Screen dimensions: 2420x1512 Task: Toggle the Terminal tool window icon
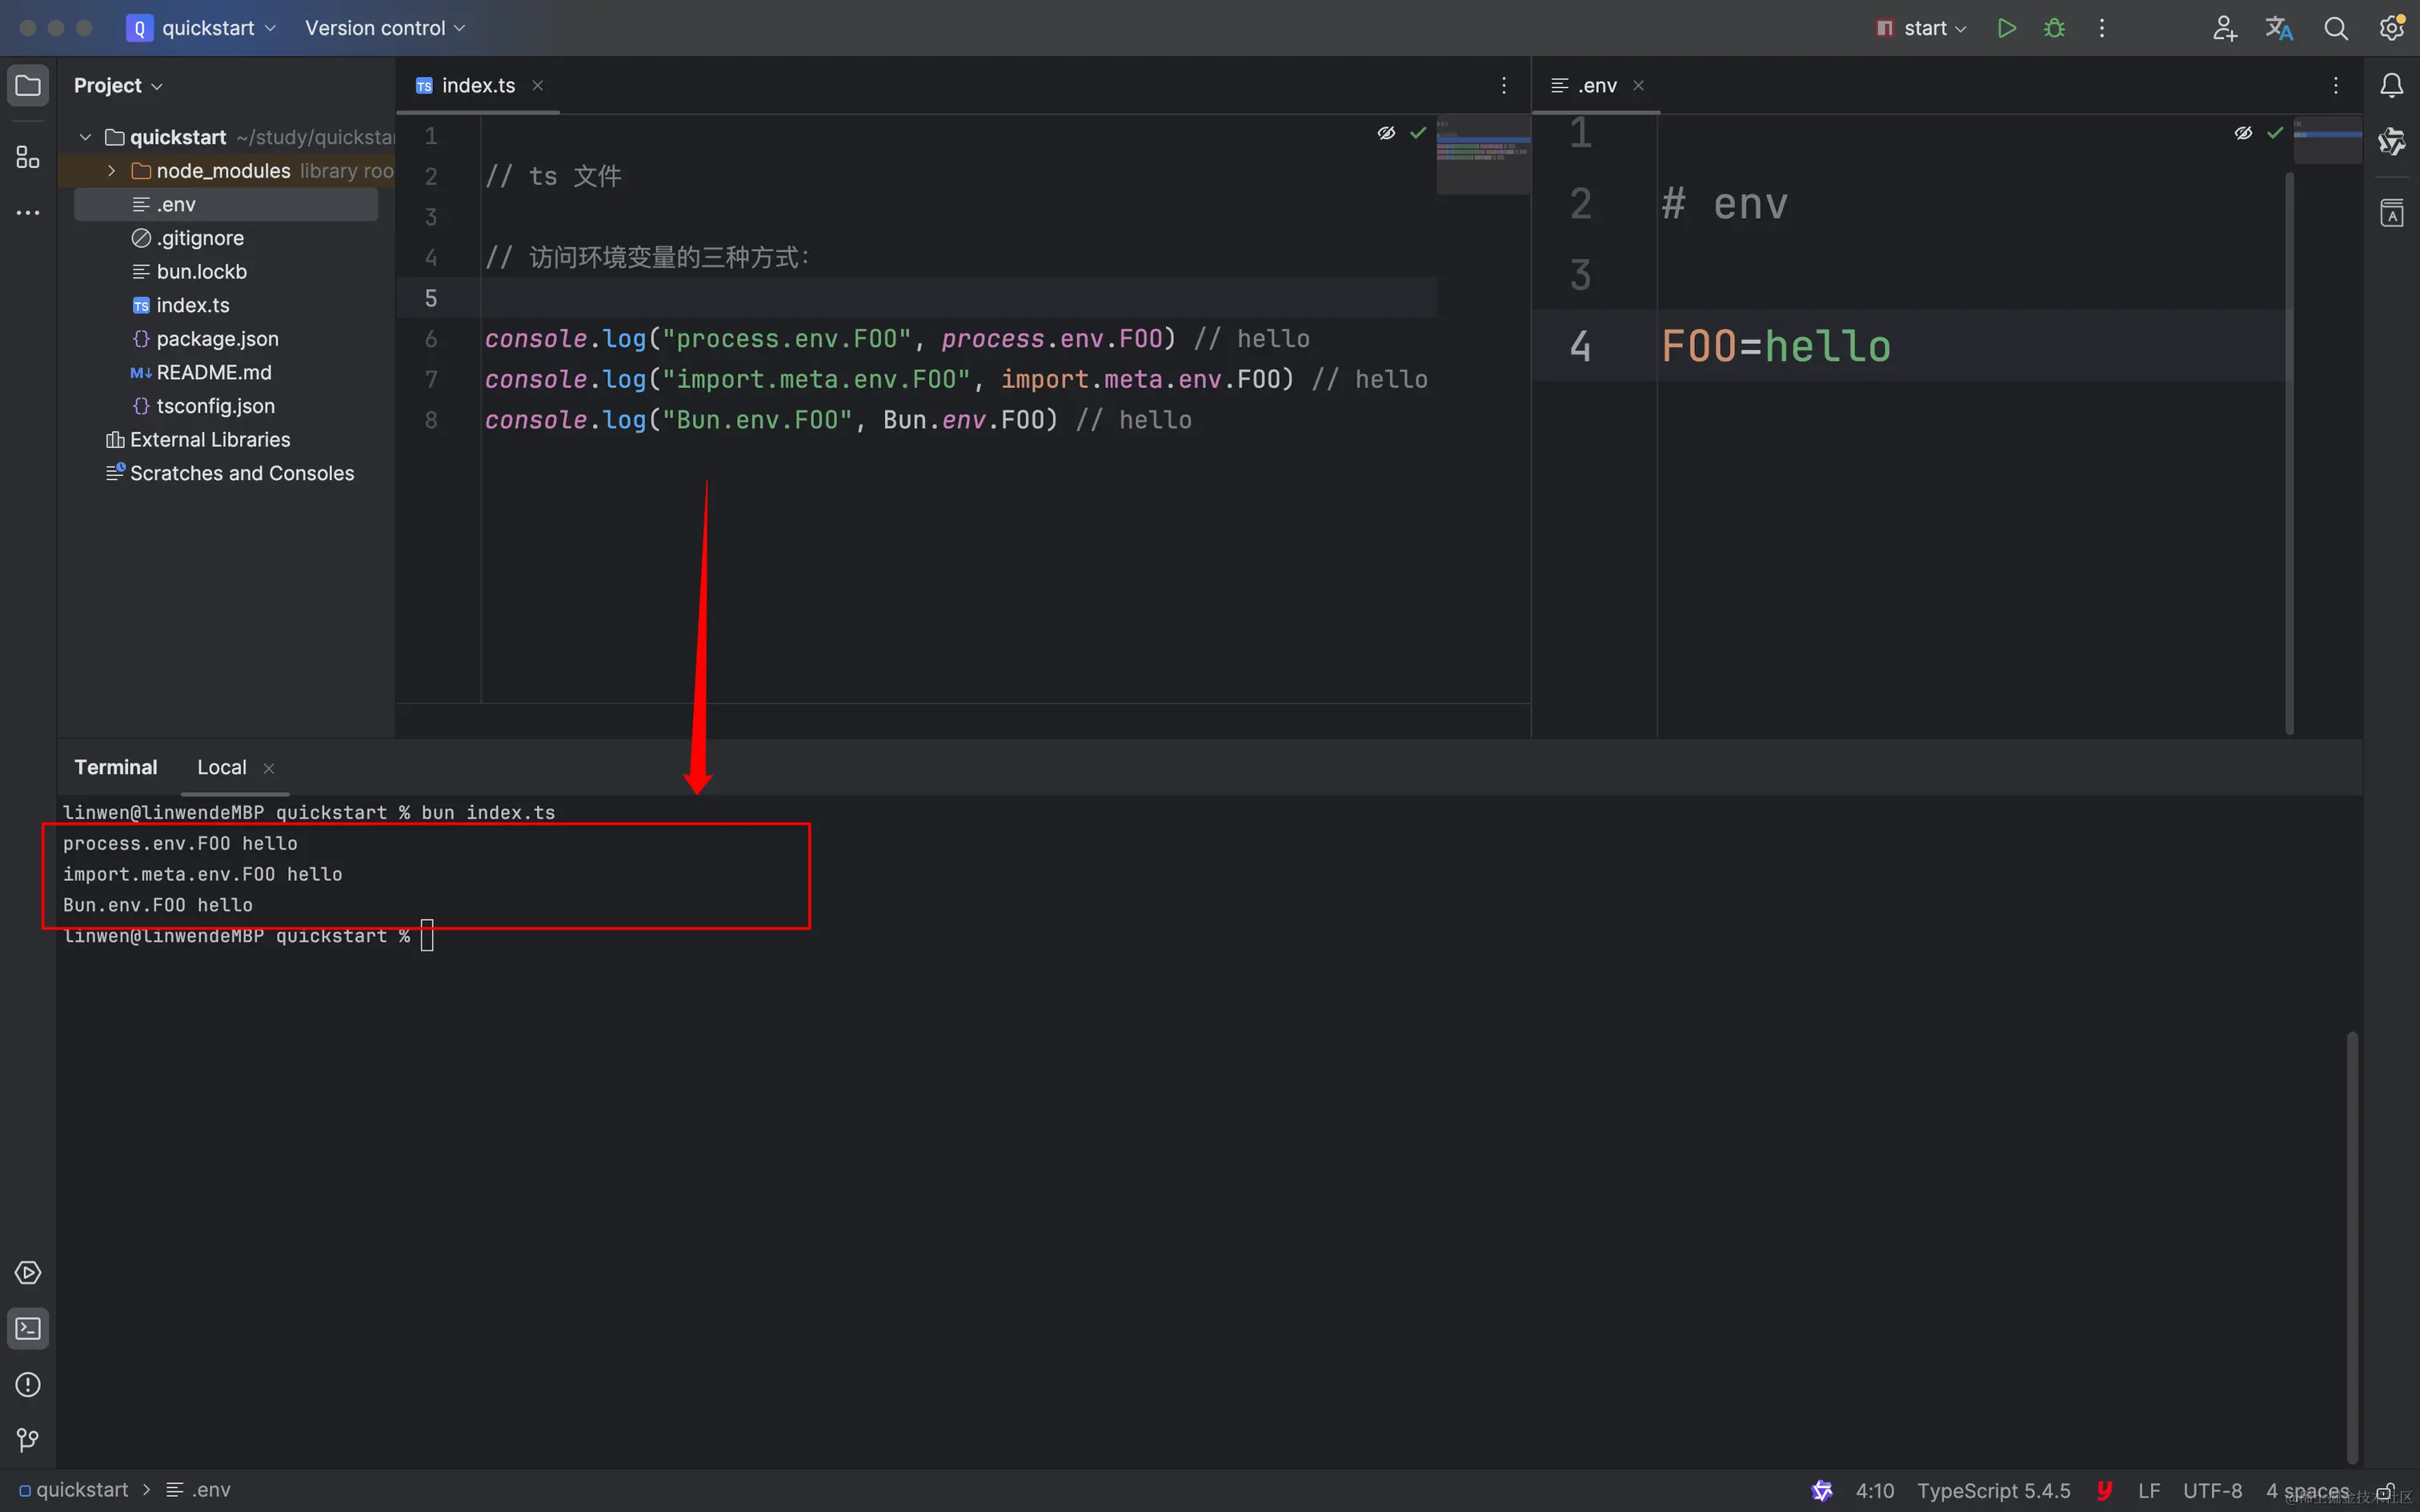(x=28, y=1329)
